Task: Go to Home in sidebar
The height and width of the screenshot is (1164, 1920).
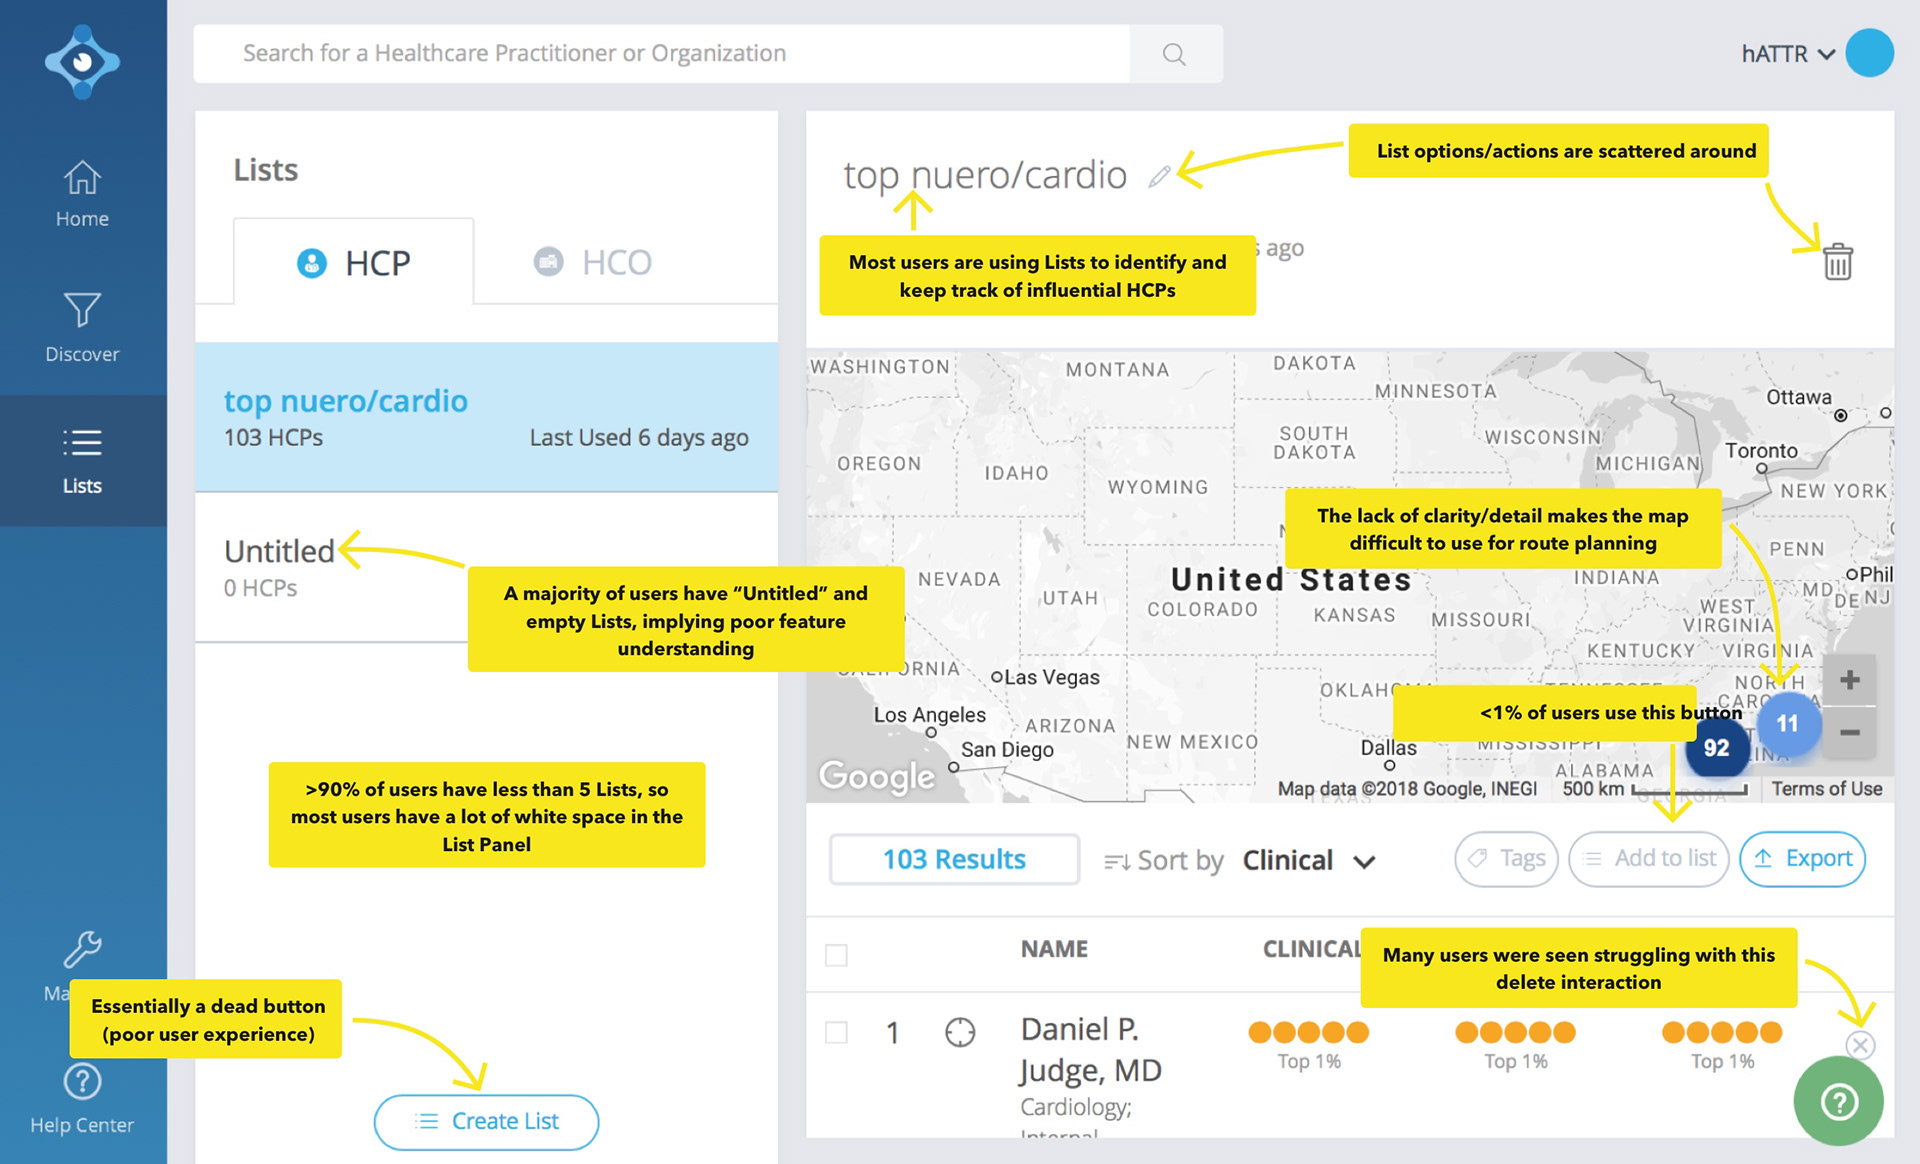Action: click(x=82, y=195)
